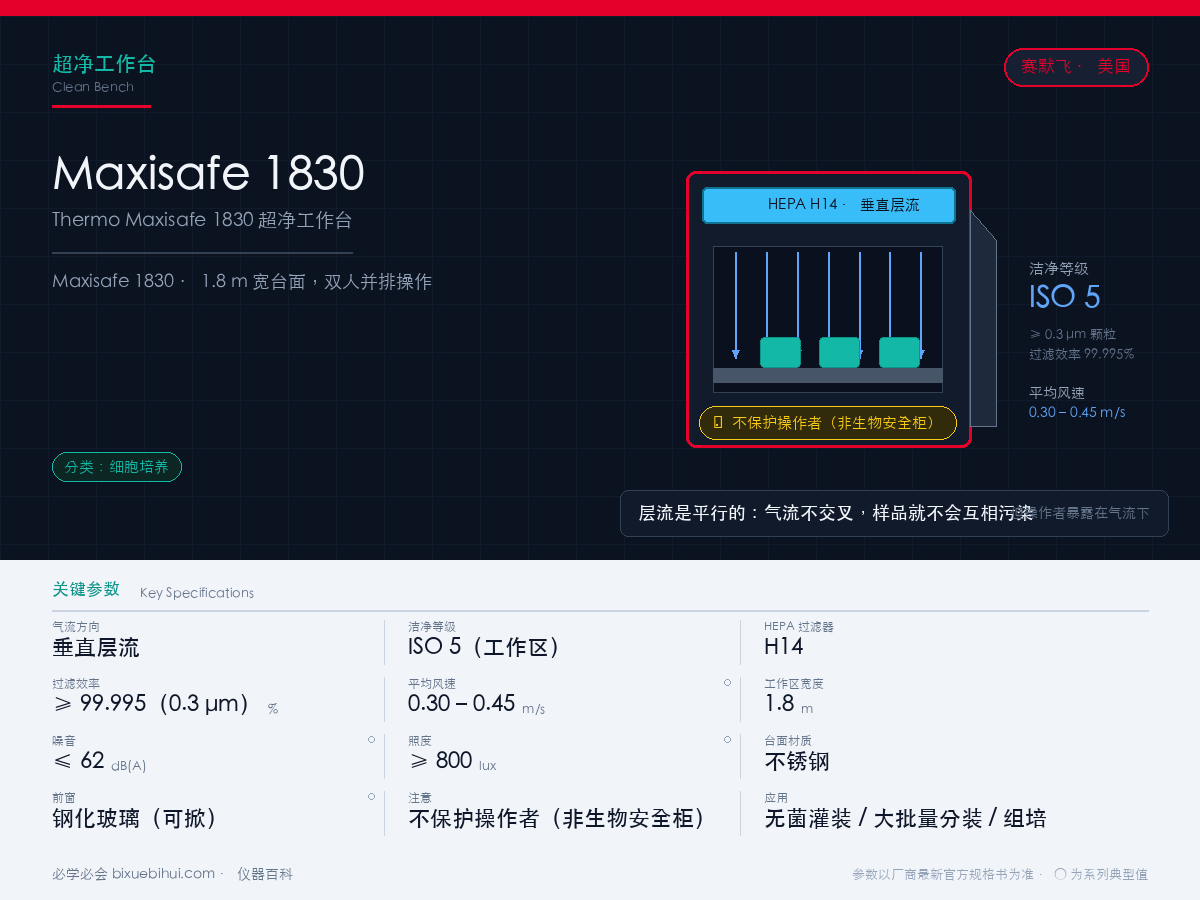Viewport: 1200px width, 900px height.
Task: Click the 关键参数 heading
Action: (86, 589)
